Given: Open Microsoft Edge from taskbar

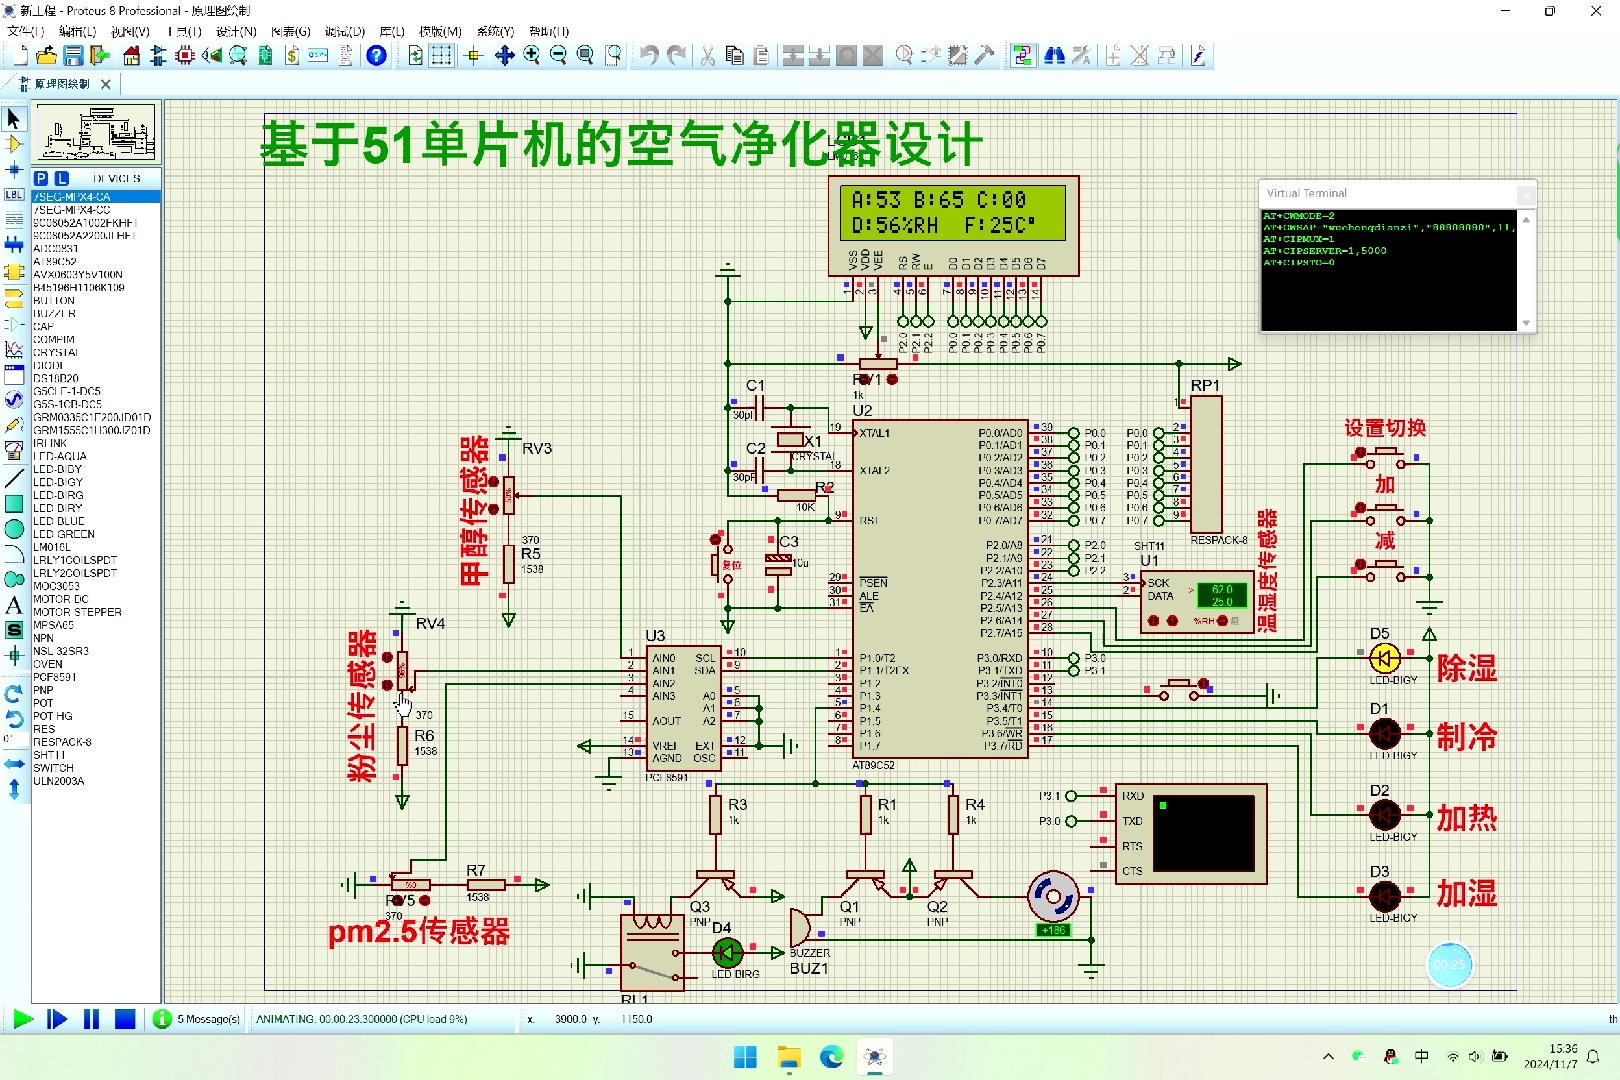Looking at the screenshot, I should pos(832,1057).
